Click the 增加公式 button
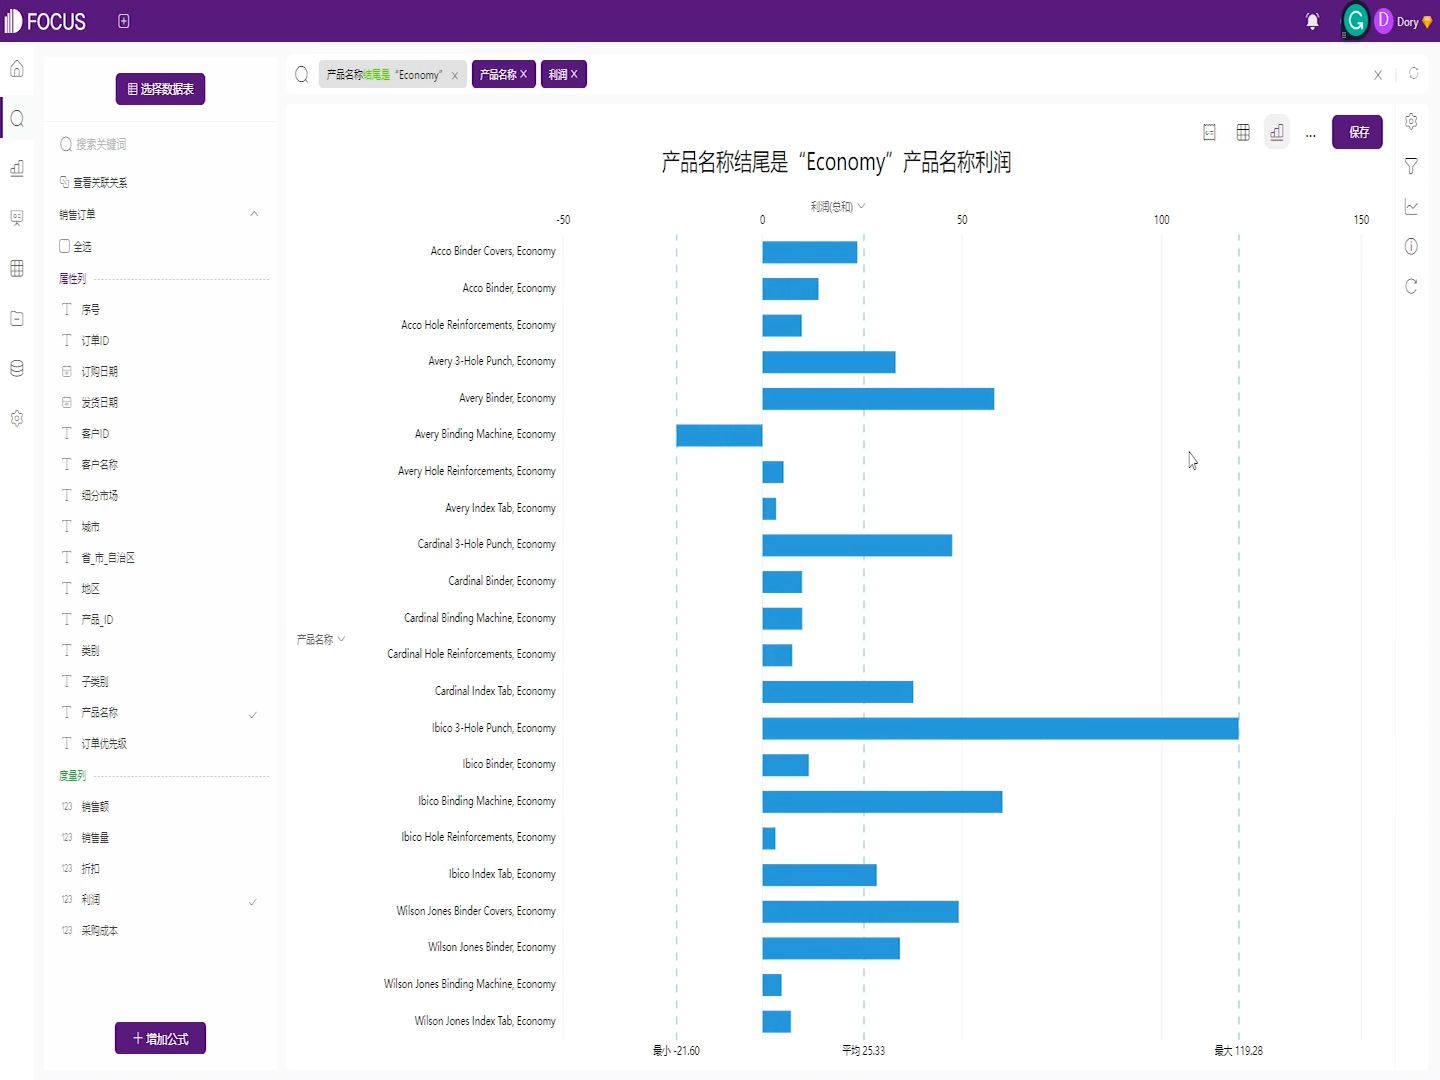This screenshot has height=1080, width=1440. point(160,1038)
